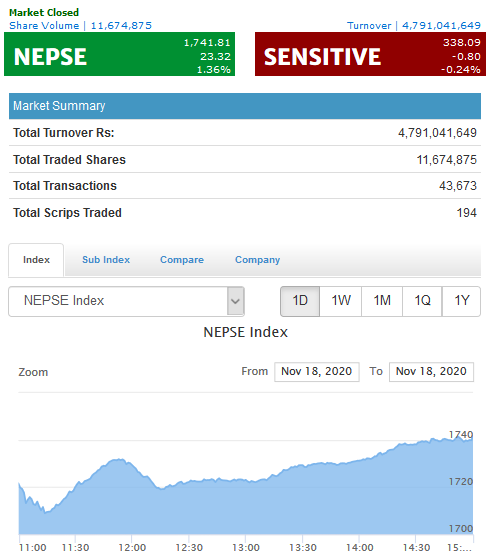Screen dimensions: 490x559
Task: Click the 11,674,875 value in summary table
Action: 446,160
